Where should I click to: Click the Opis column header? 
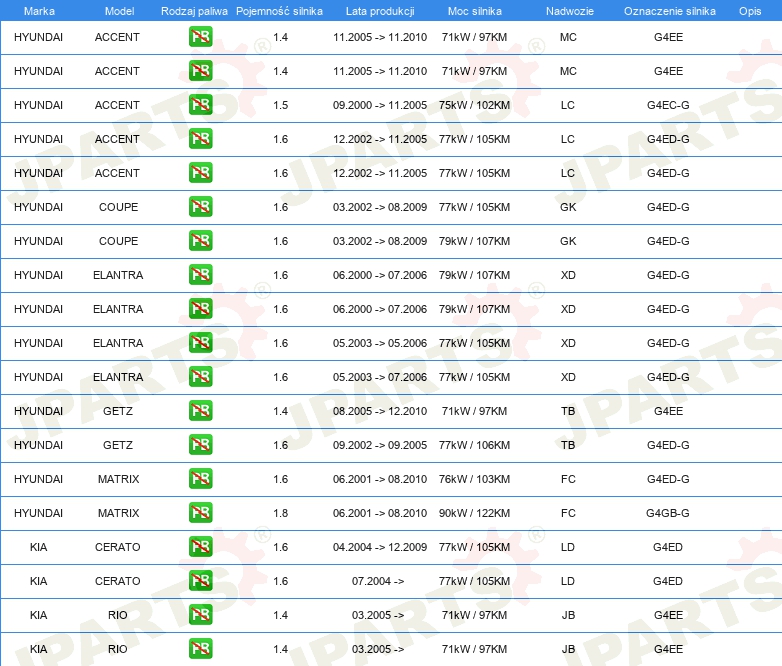pos(750,11)
